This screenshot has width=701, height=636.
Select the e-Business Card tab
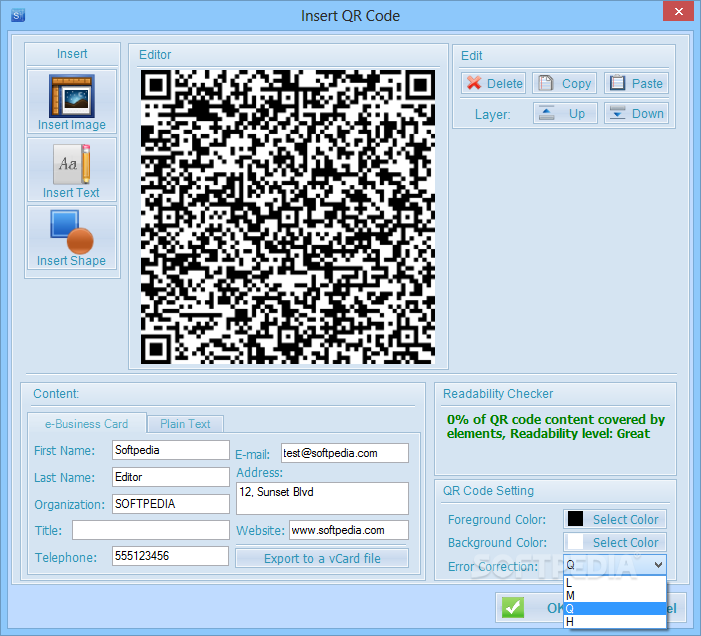(x=87, y=424)
